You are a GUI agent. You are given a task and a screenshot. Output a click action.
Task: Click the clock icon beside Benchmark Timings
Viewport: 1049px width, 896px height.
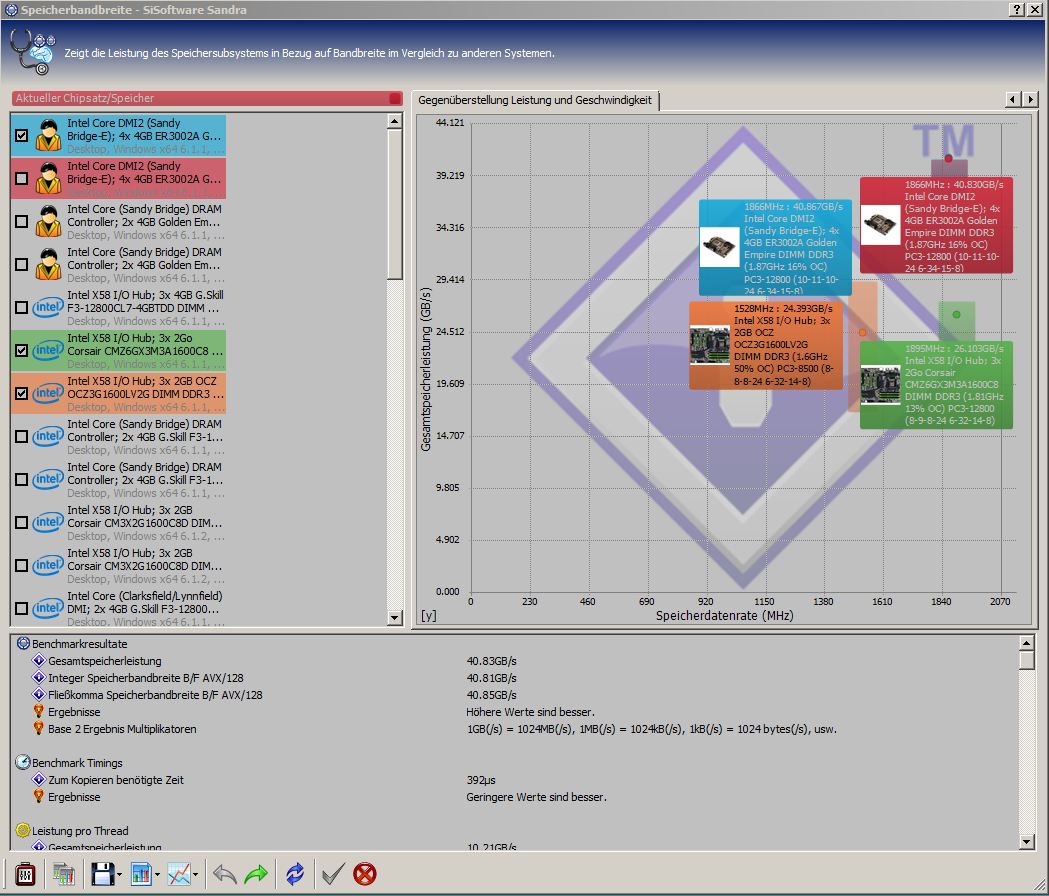coord(23,762)
